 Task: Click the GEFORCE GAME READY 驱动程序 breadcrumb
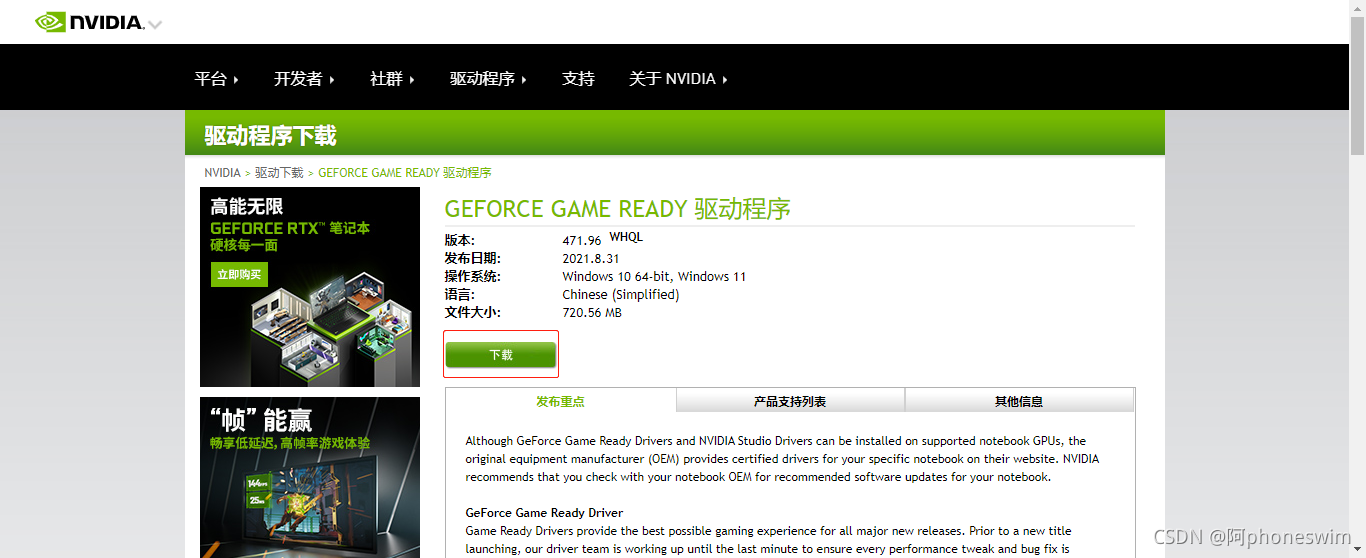(x=405, y=173)
